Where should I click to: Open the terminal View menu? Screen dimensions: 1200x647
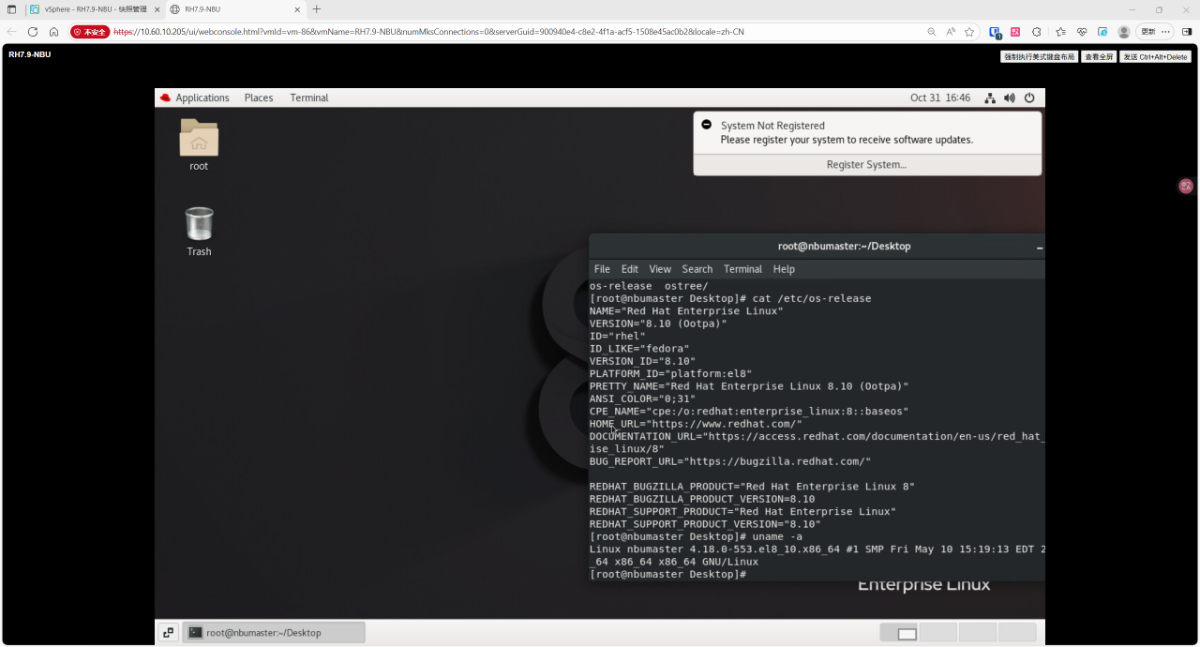click(x=660, y=269)
